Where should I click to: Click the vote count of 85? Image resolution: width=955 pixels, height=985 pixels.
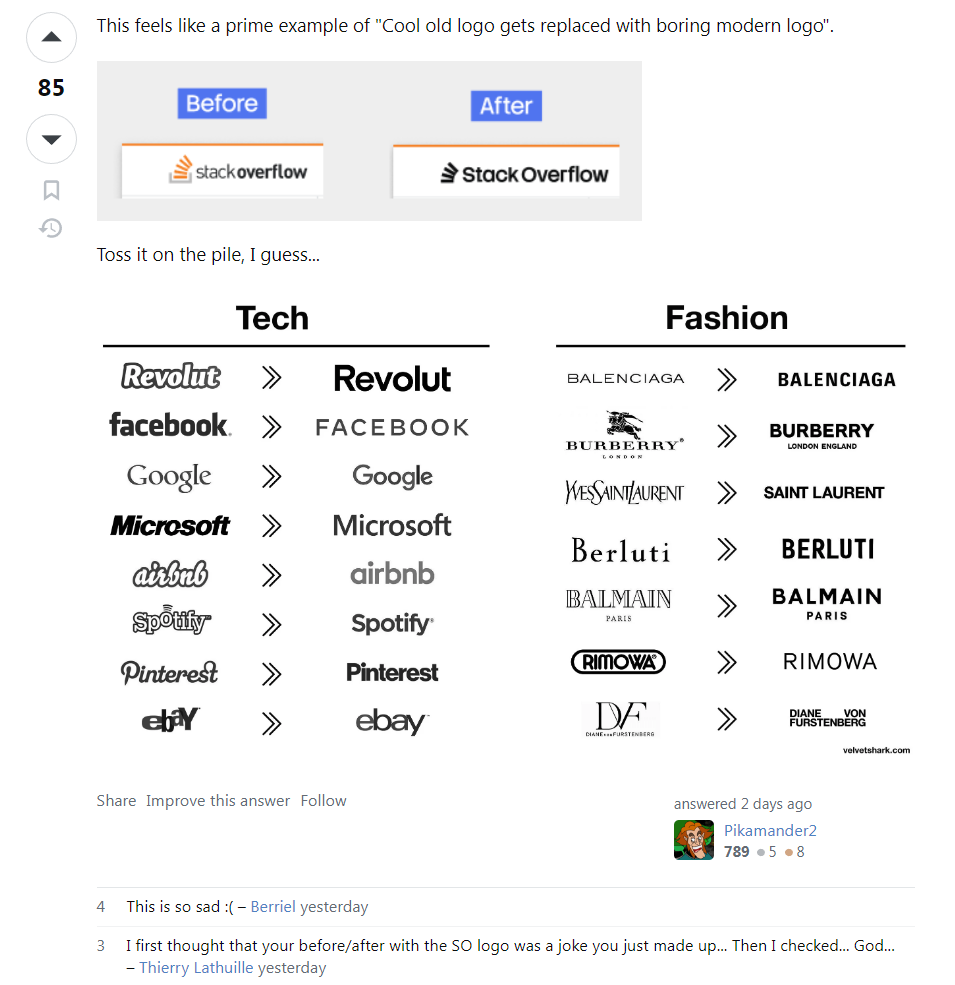tap(51, 88)
